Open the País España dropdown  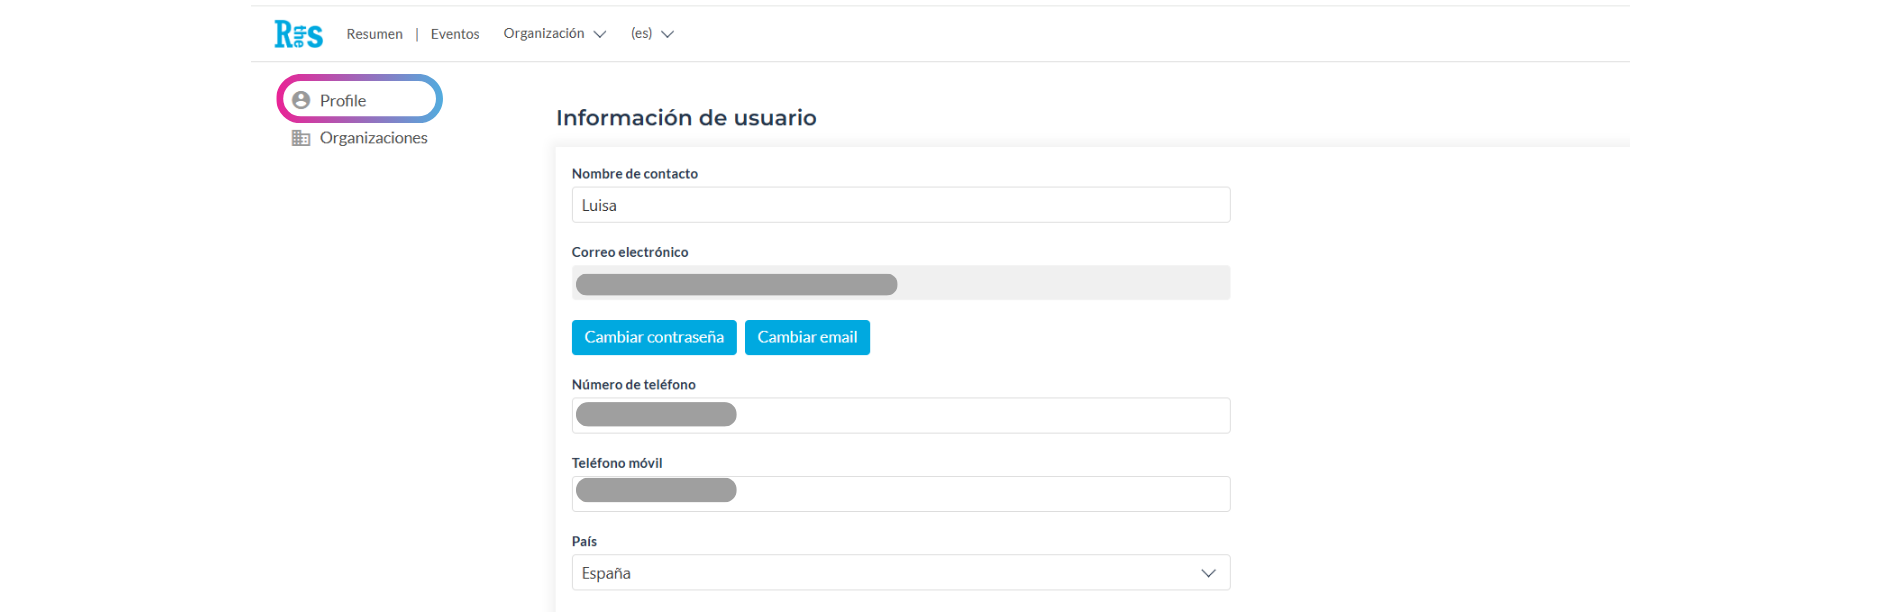(x=901, y=573)
